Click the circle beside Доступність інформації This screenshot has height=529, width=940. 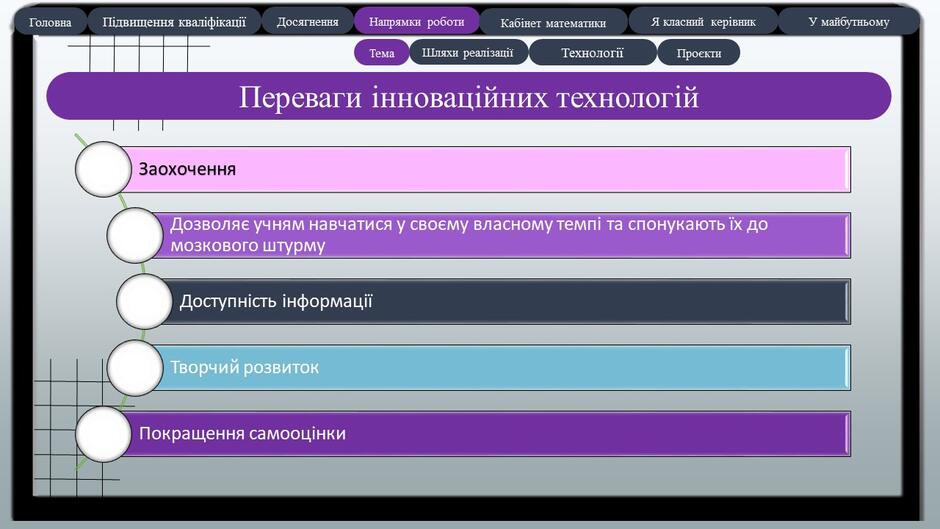[144, 301]
